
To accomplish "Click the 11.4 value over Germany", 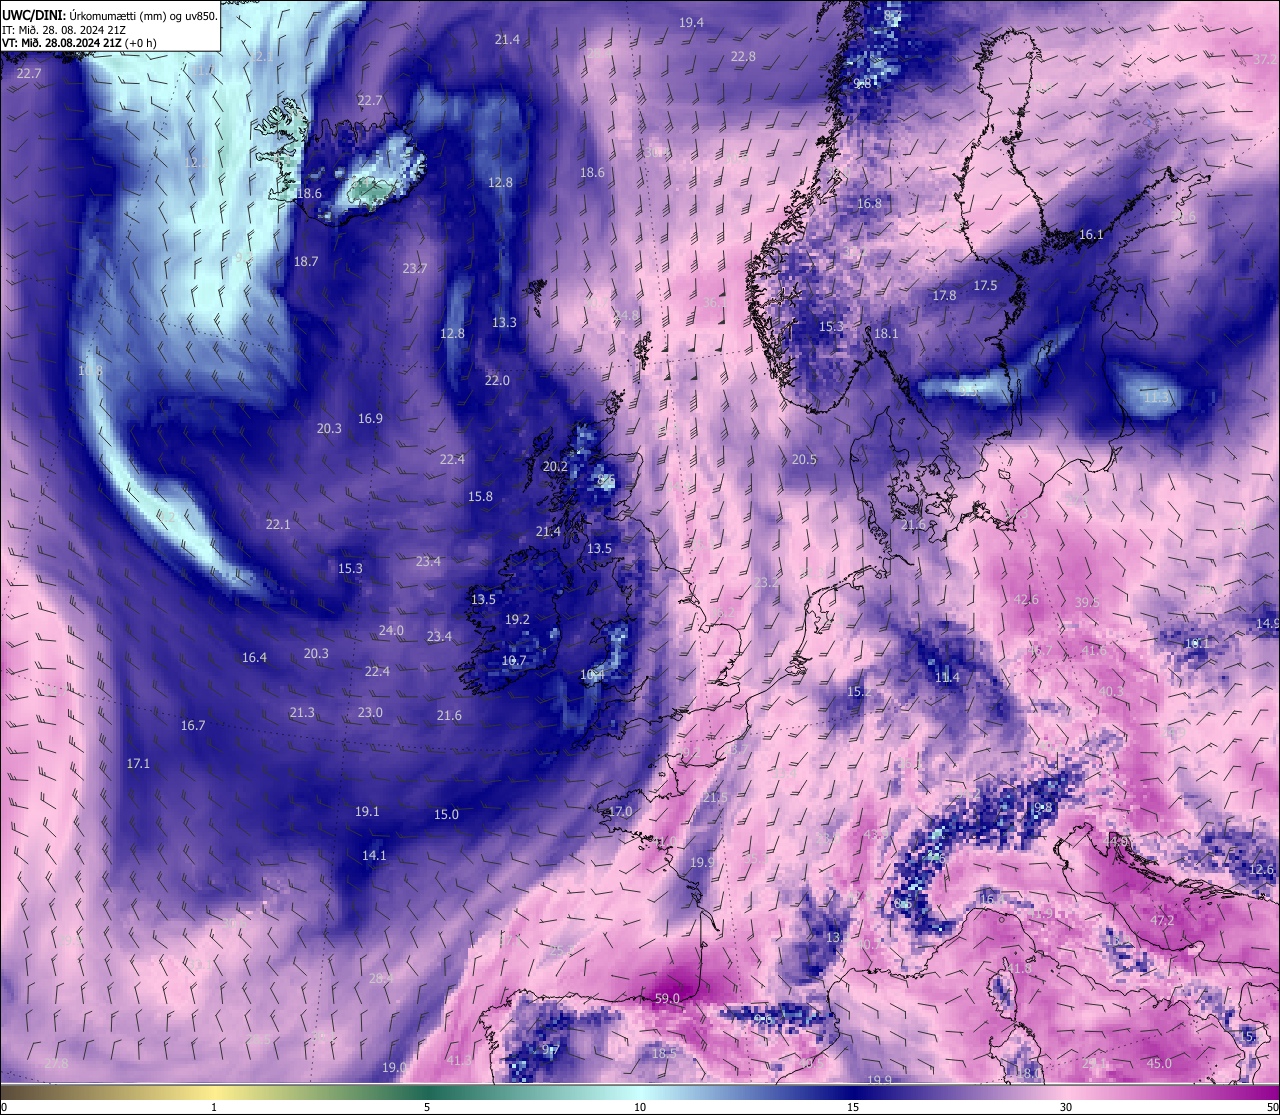I will click(x=947, y=677).
